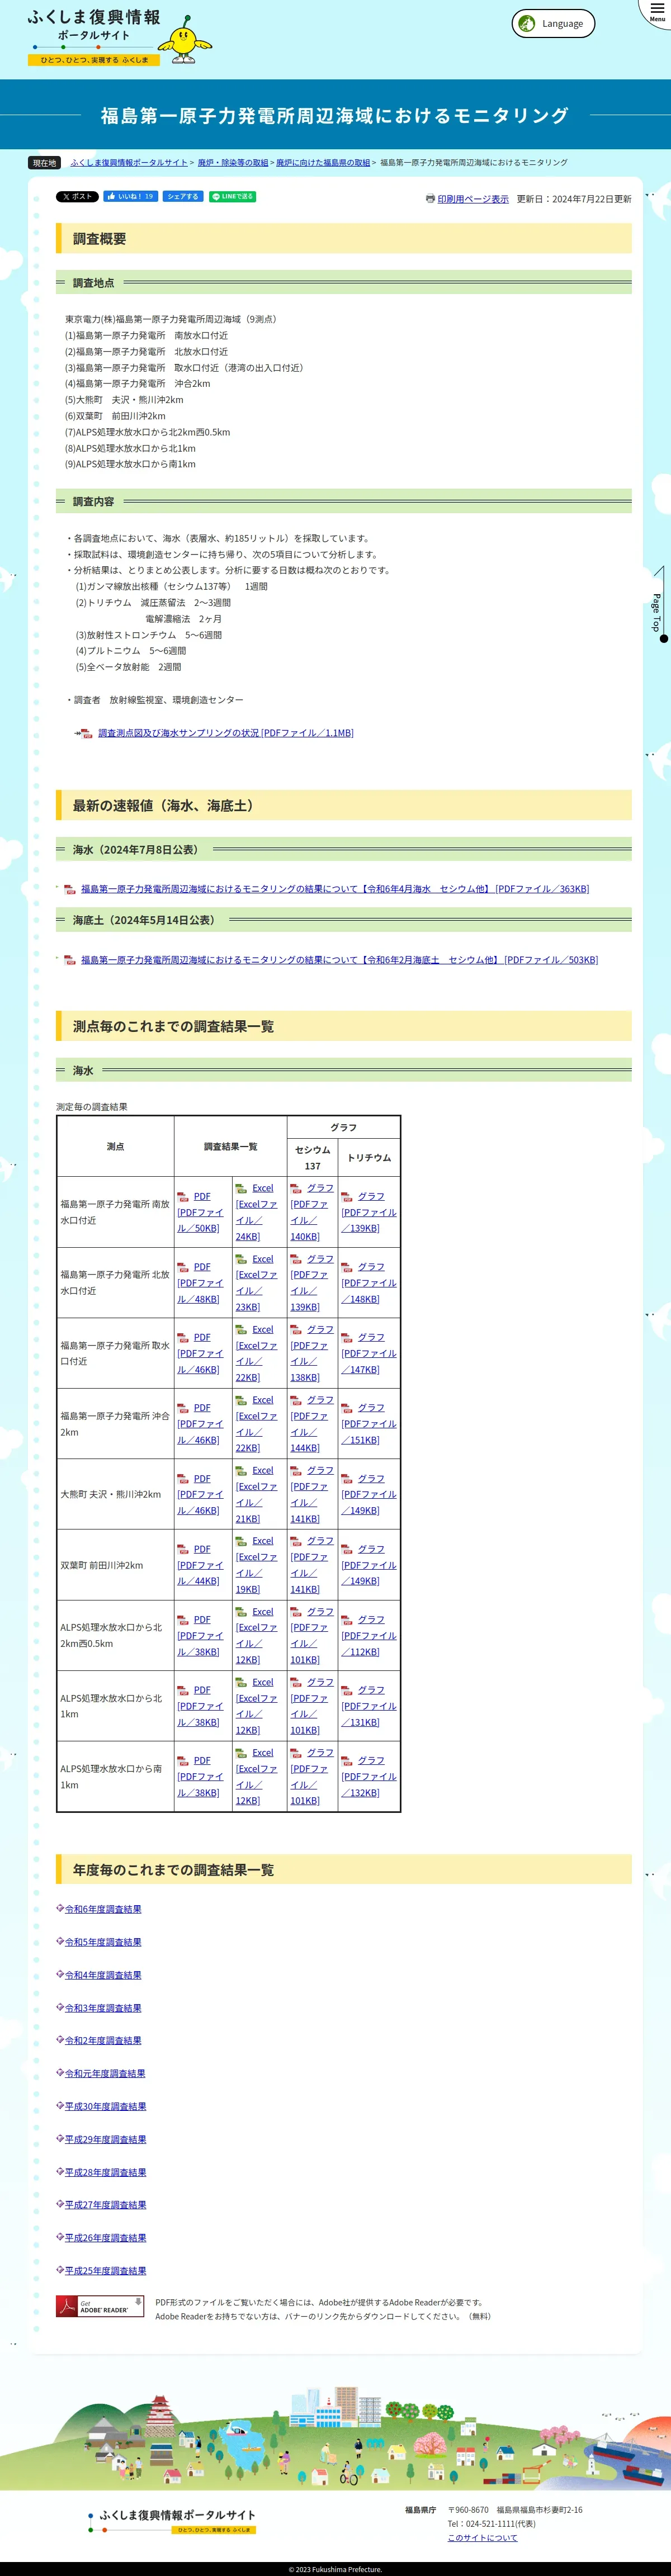Open breadcrumb ふくしま復興情報ポータルサイト
This screenshot has height=2576, width=671.
(x=129, y=162)
